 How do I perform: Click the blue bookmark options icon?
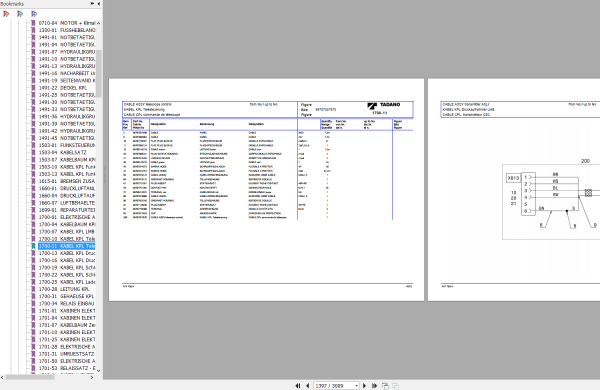point(34,14)
